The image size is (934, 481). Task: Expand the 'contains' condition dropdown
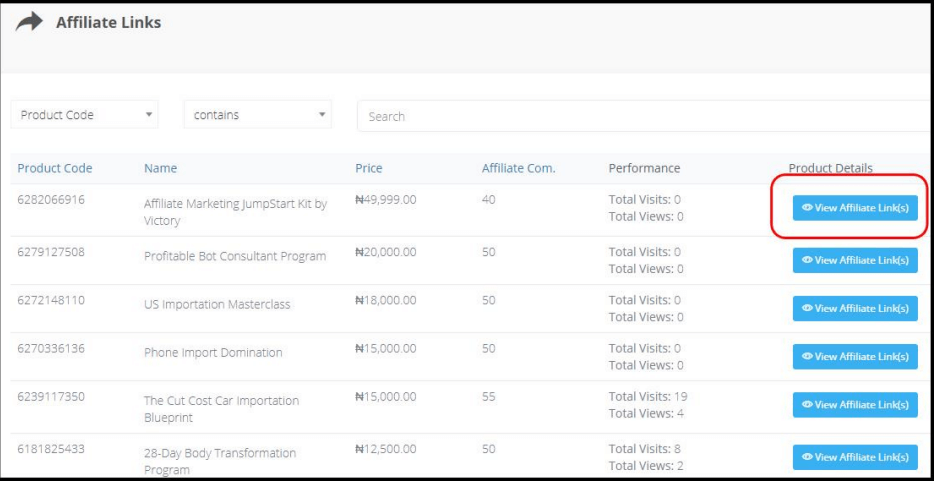[257, 115]
